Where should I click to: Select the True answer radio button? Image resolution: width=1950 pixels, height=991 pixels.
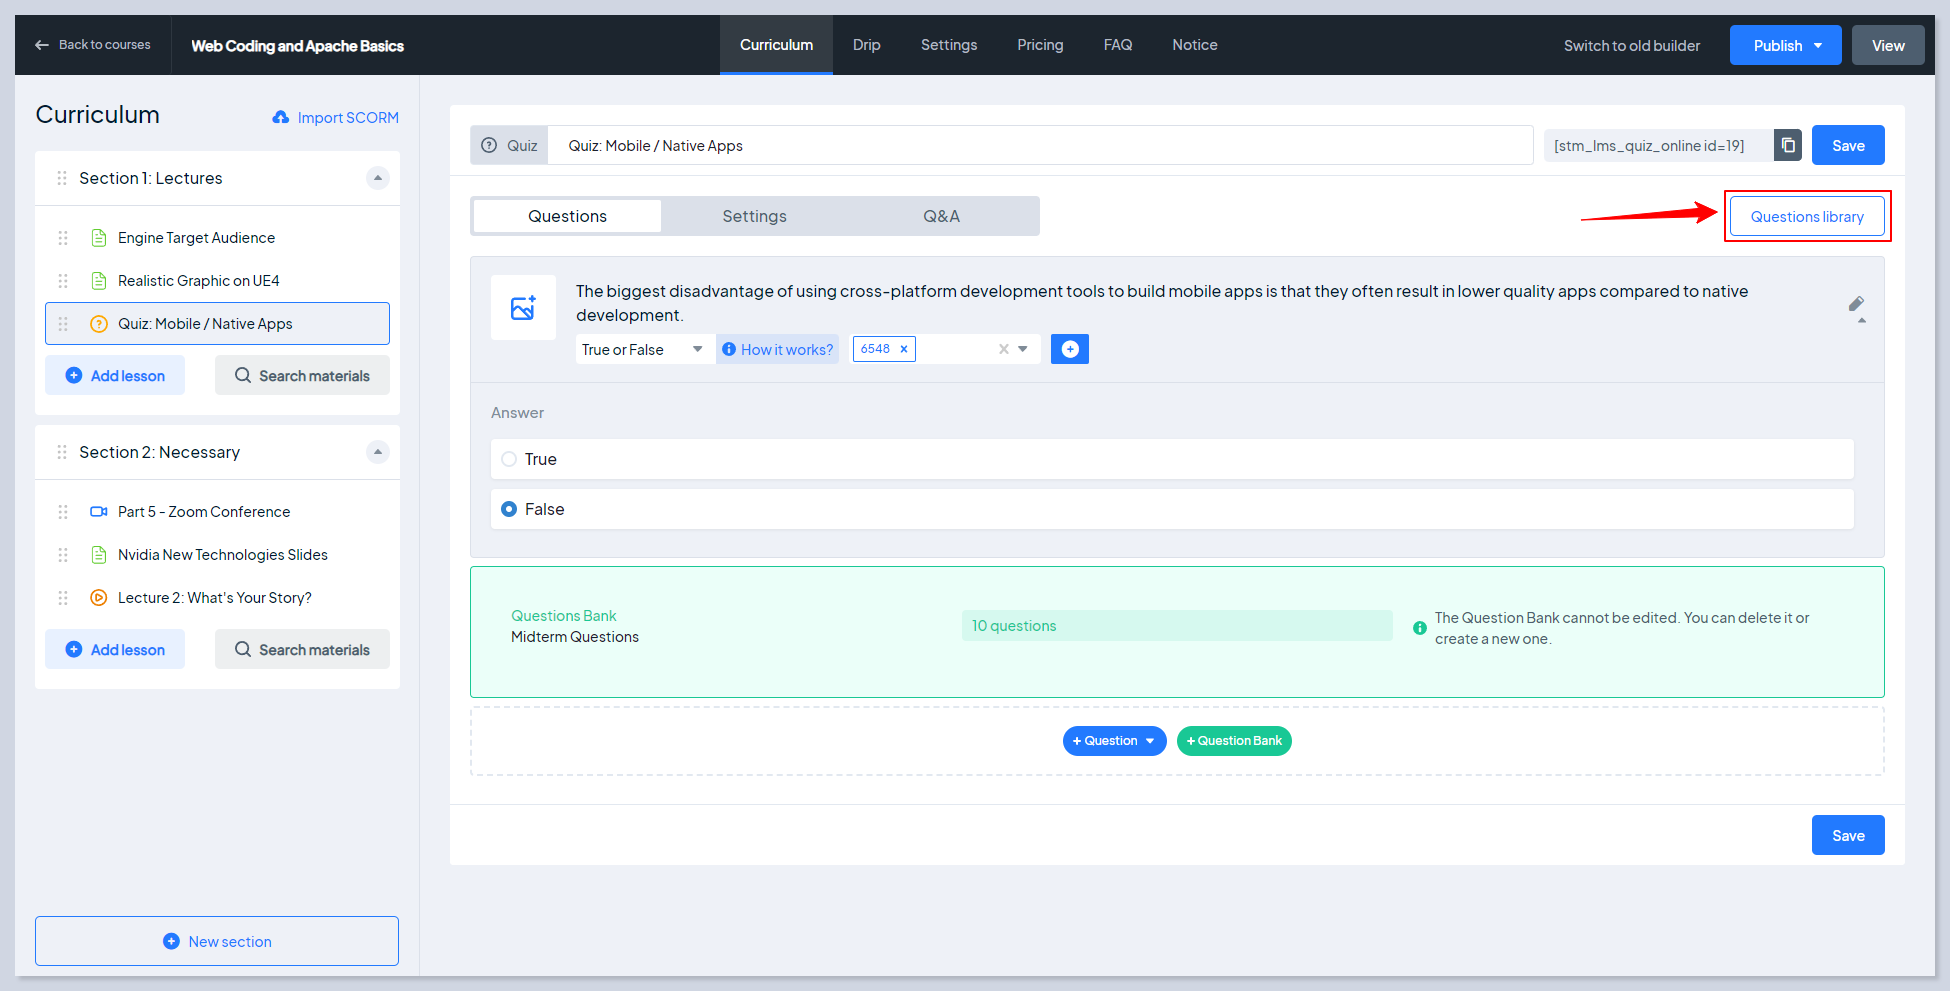click(509, 459)
